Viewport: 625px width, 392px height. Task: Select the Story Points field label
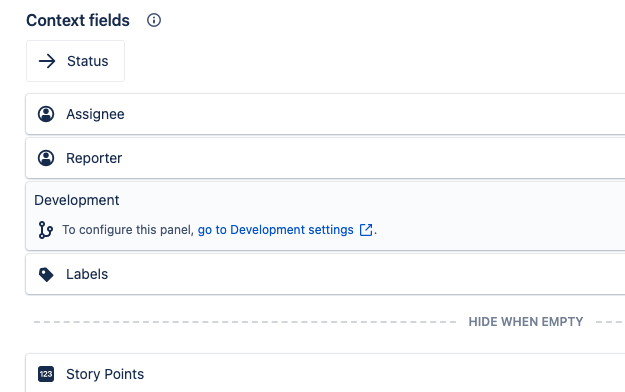pyautogui.click(x=105, y=374)
